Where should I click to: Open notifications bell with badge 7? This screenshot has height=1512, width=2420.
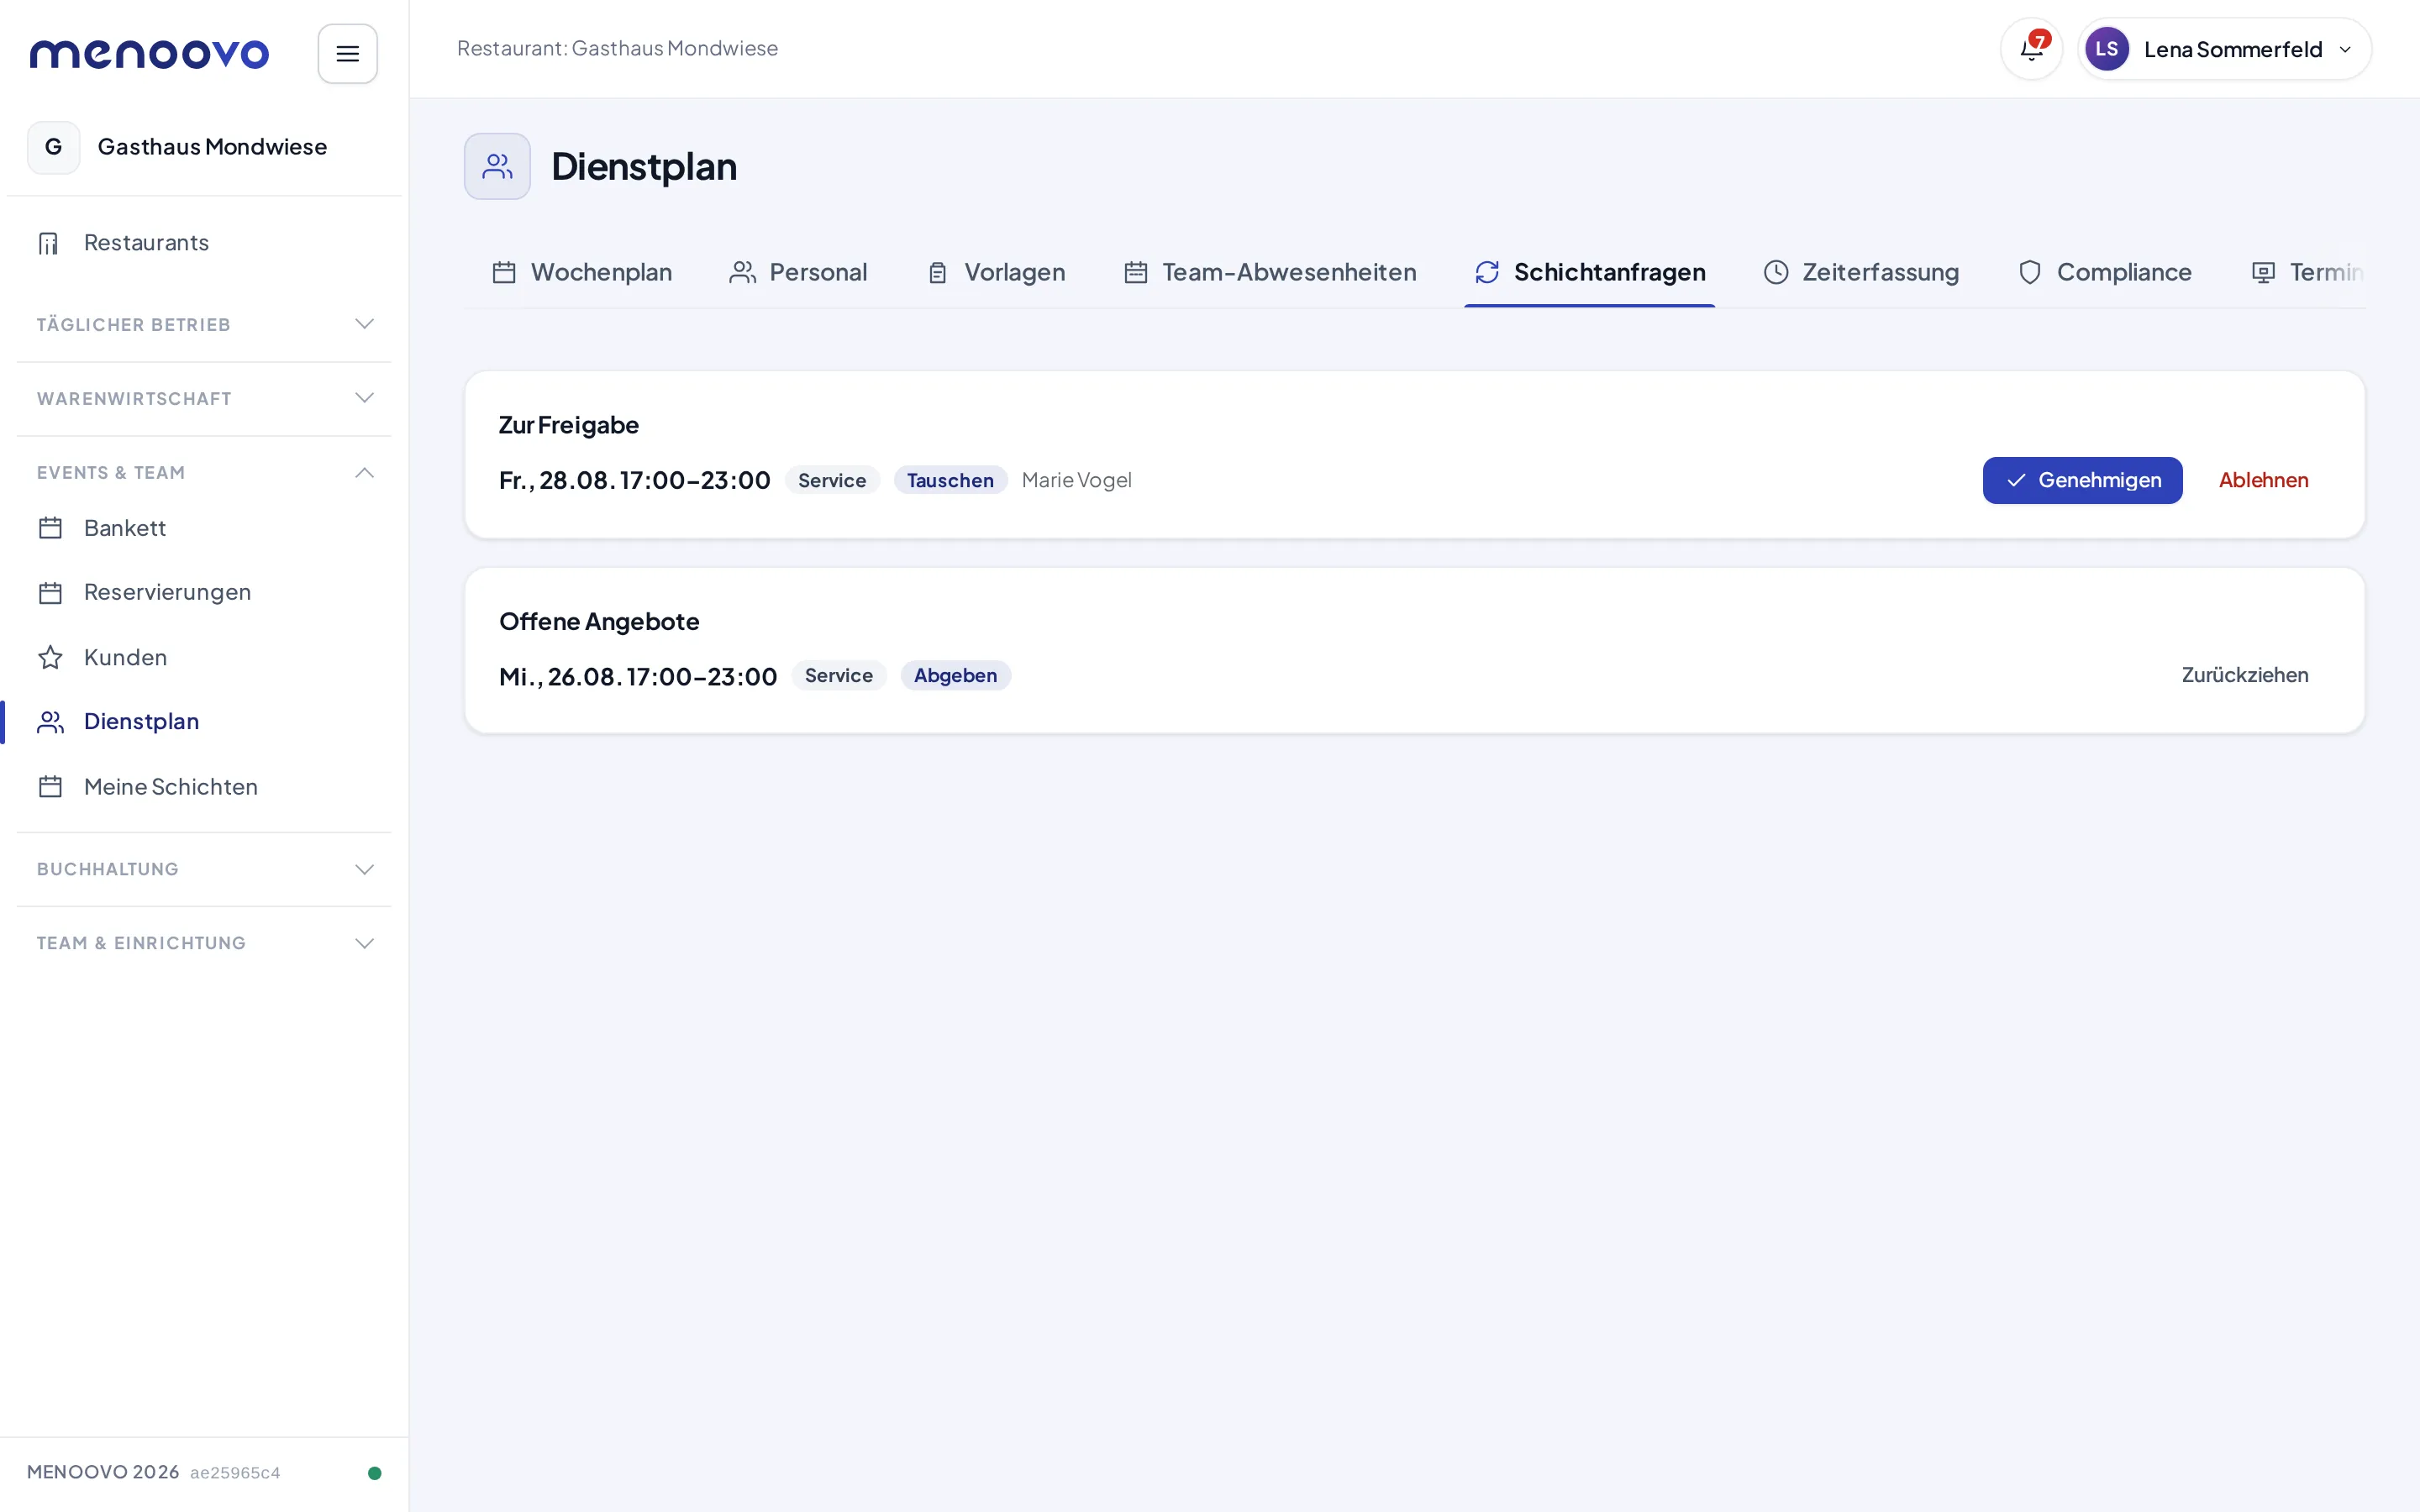coord(2031,49)
